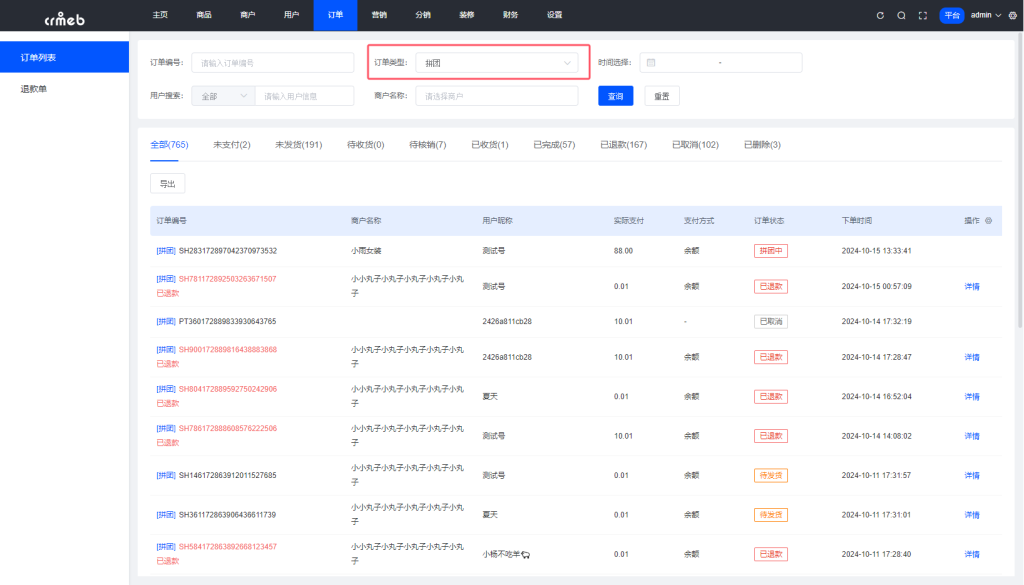Screen dimensions: 1024x585
Task: Open the 商户 top menu
Action: [248, 15]
